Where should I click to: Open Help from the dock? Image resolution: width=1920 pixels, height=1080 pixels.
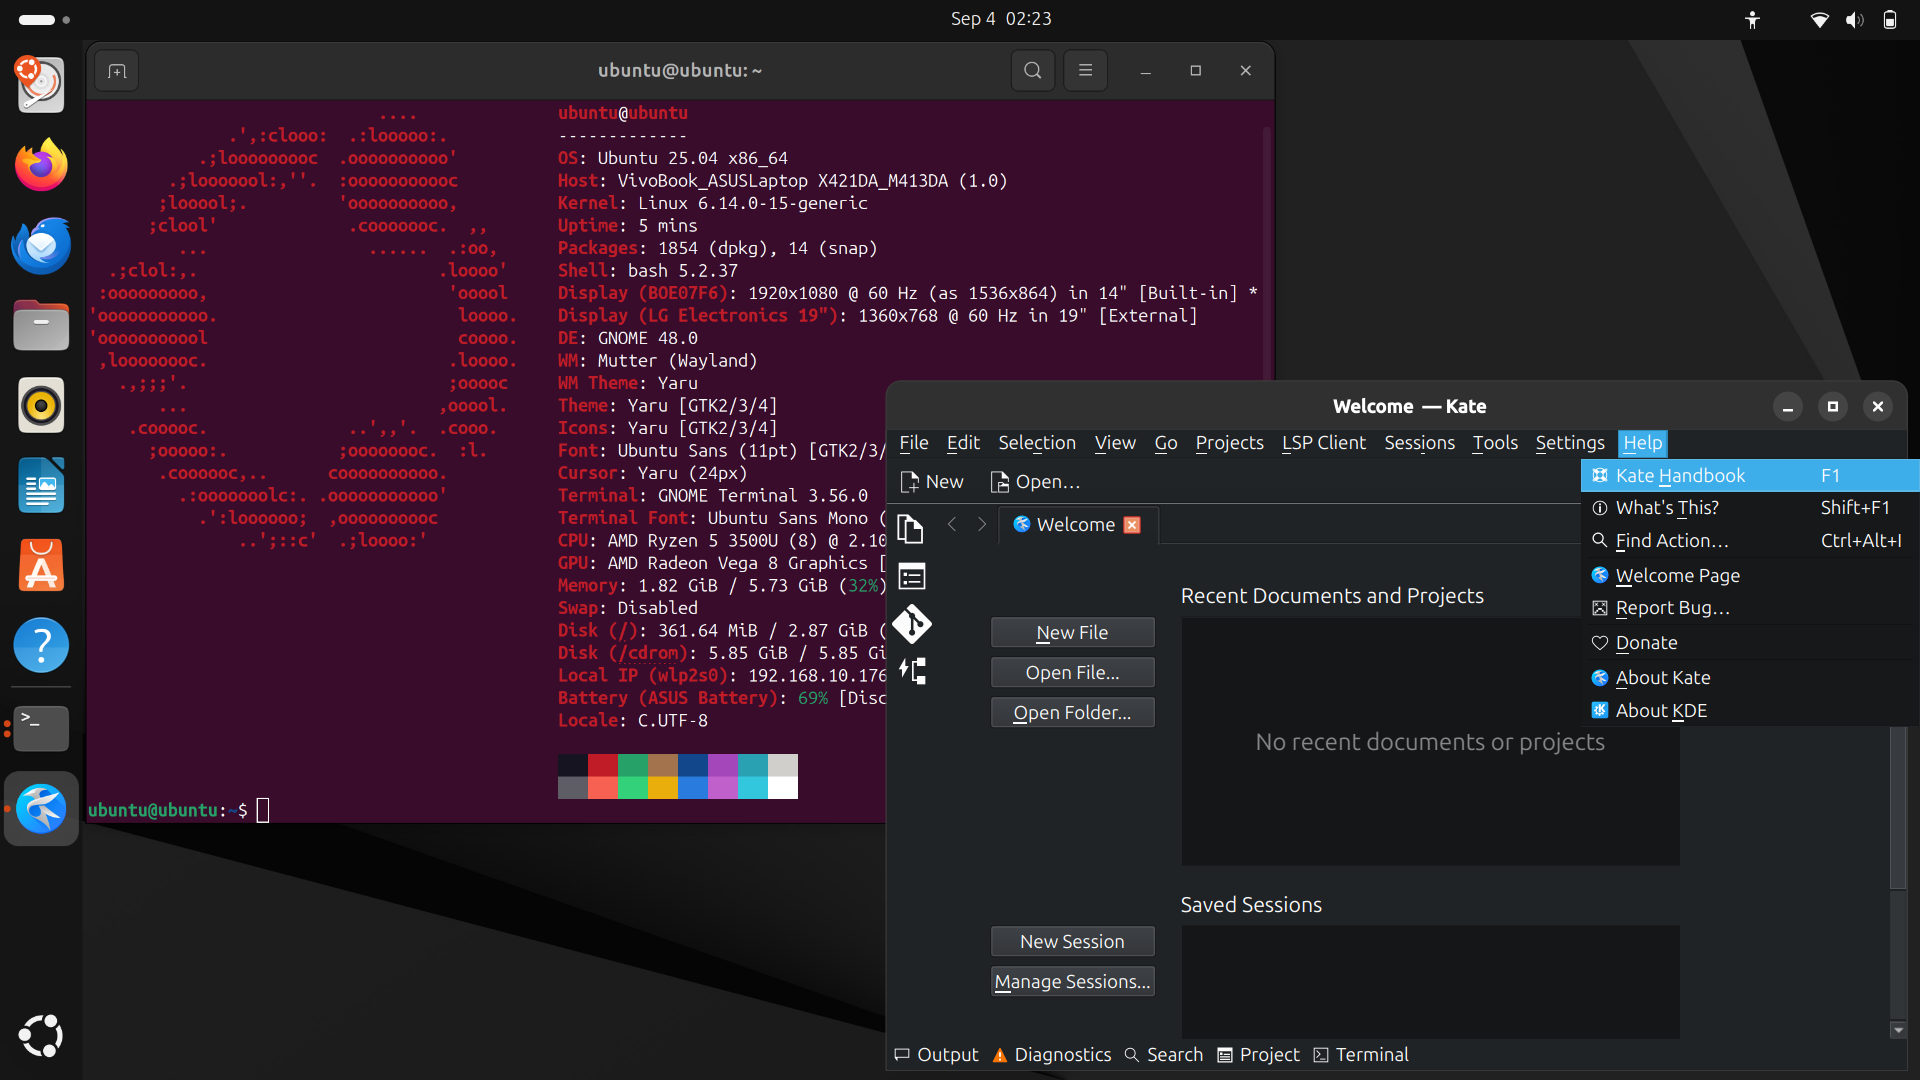[x=41, y=646]
